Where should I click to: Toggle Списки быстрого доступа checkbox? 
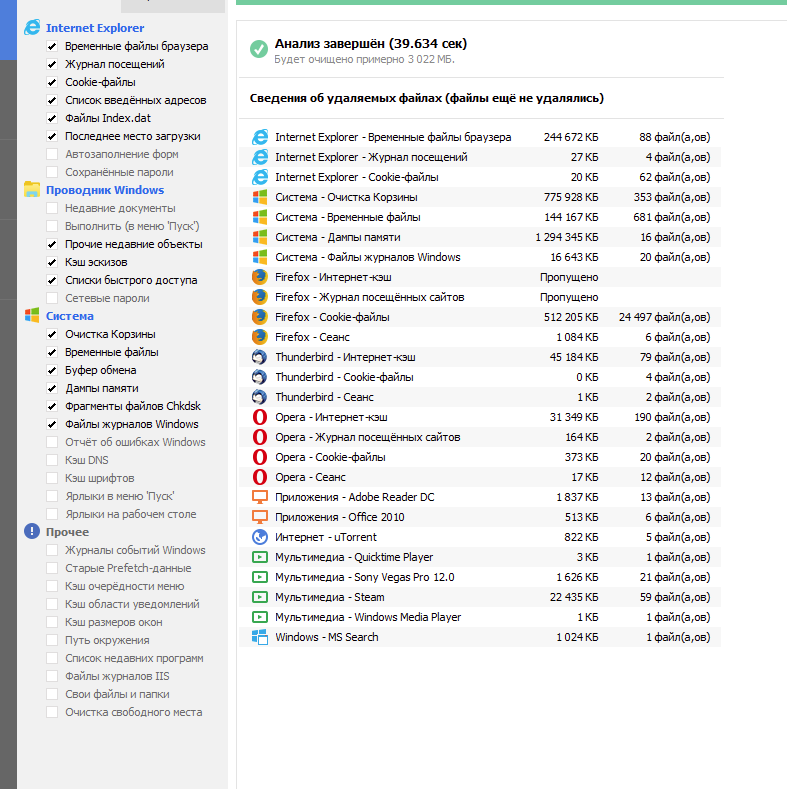[52, 280]
